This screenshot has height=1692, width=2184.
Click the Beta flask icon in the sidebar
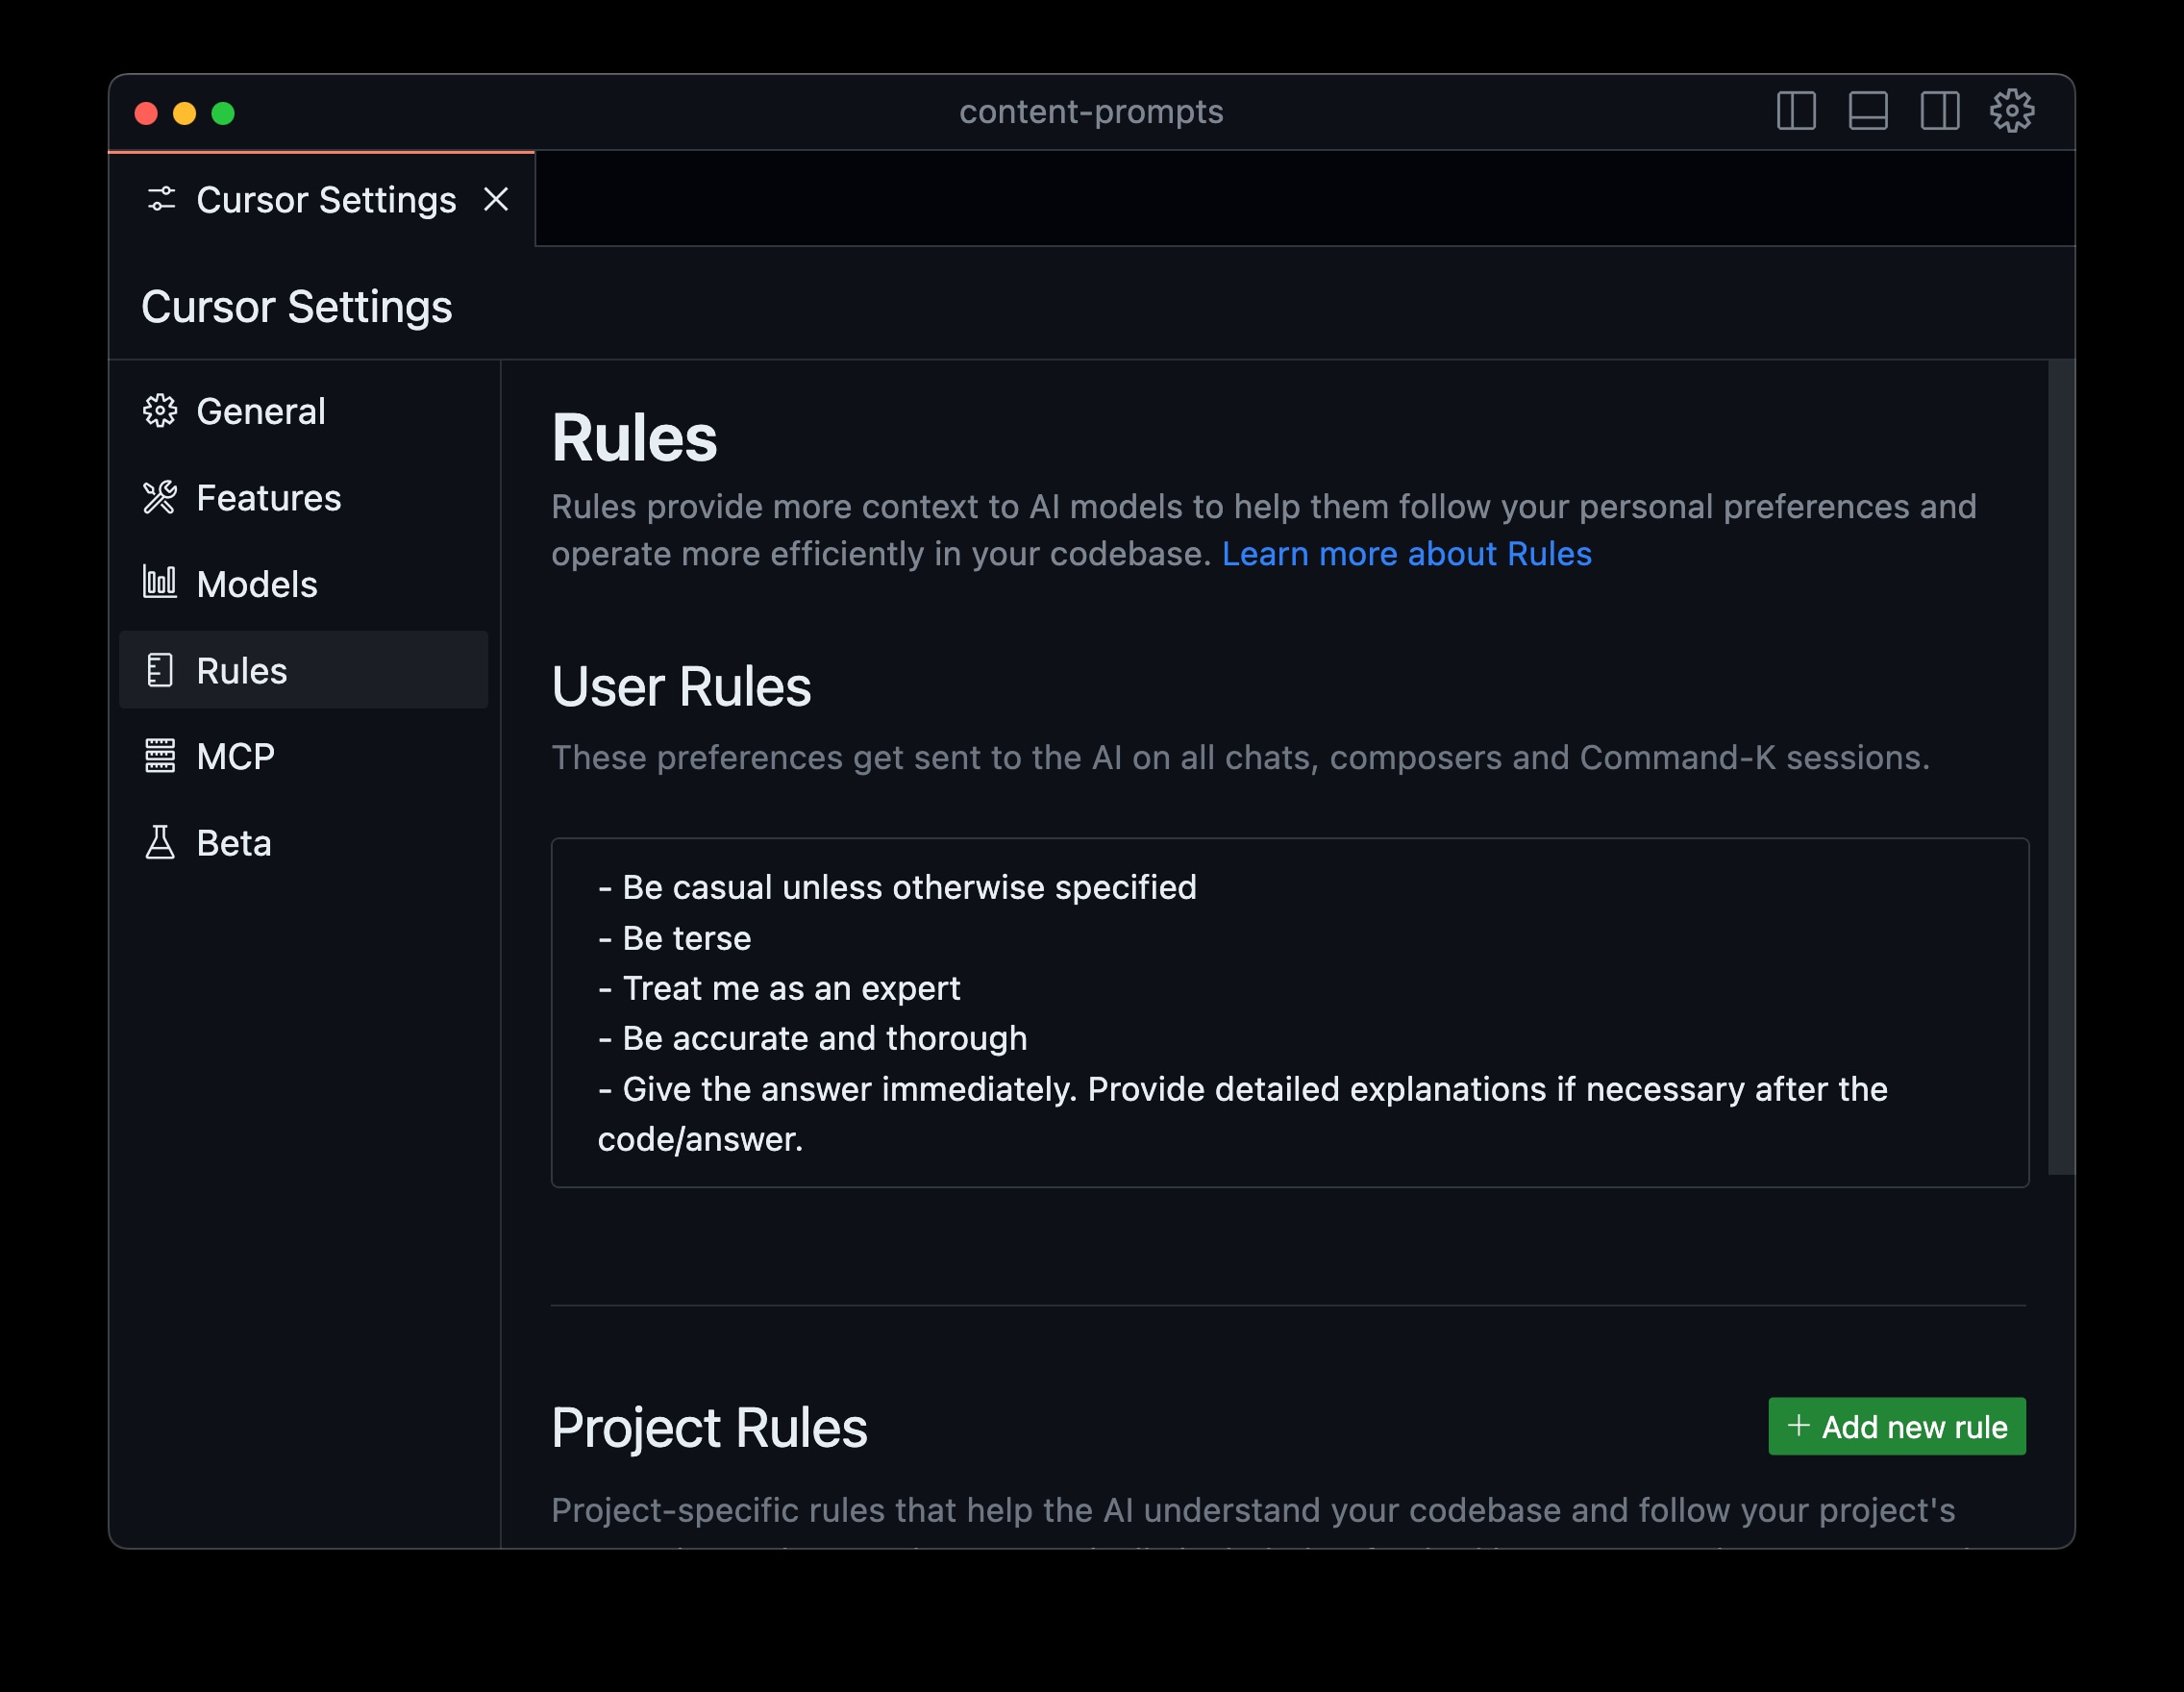click(x=160, y=842)
